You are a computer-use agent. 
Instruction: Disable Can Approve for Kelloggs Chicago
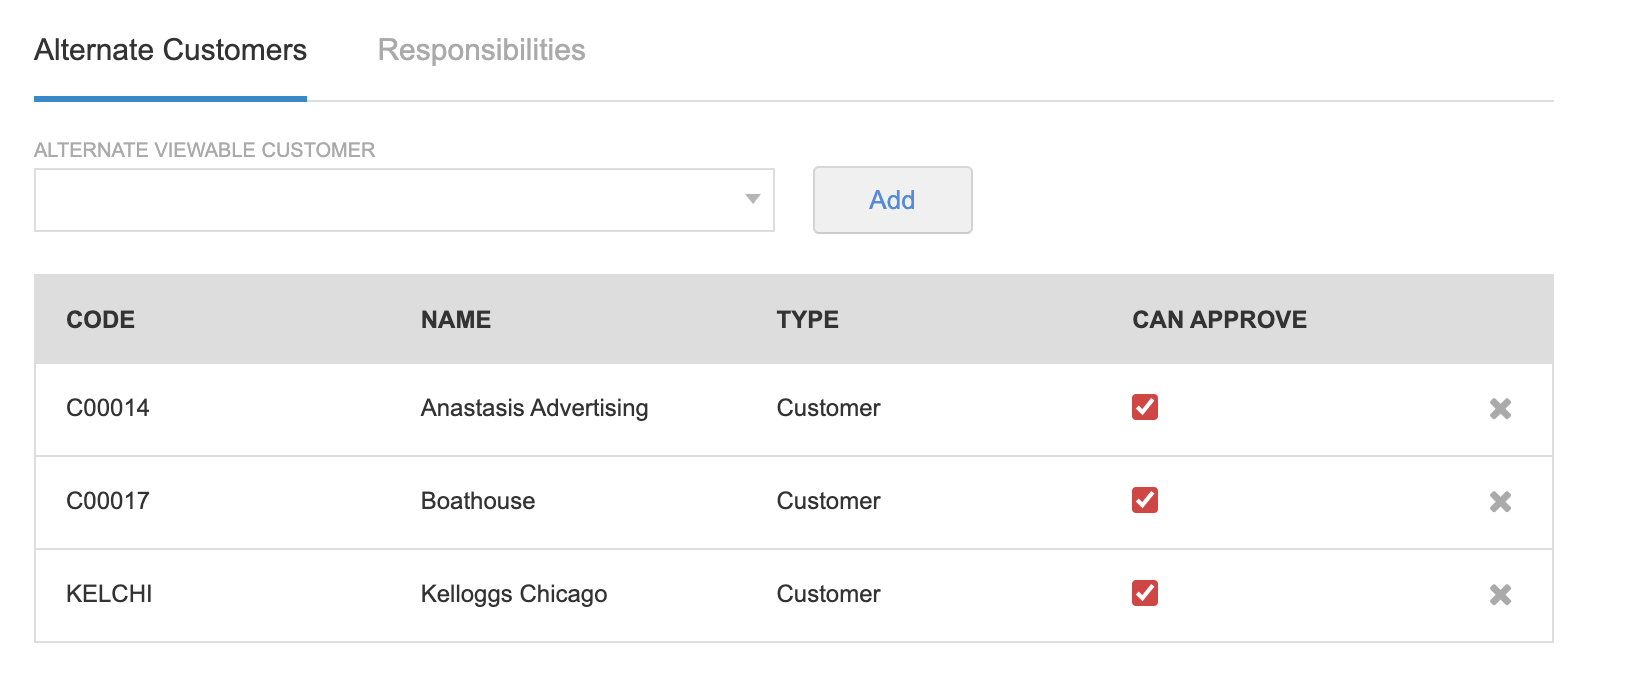pyautogui.click(x=1145, y=593)
